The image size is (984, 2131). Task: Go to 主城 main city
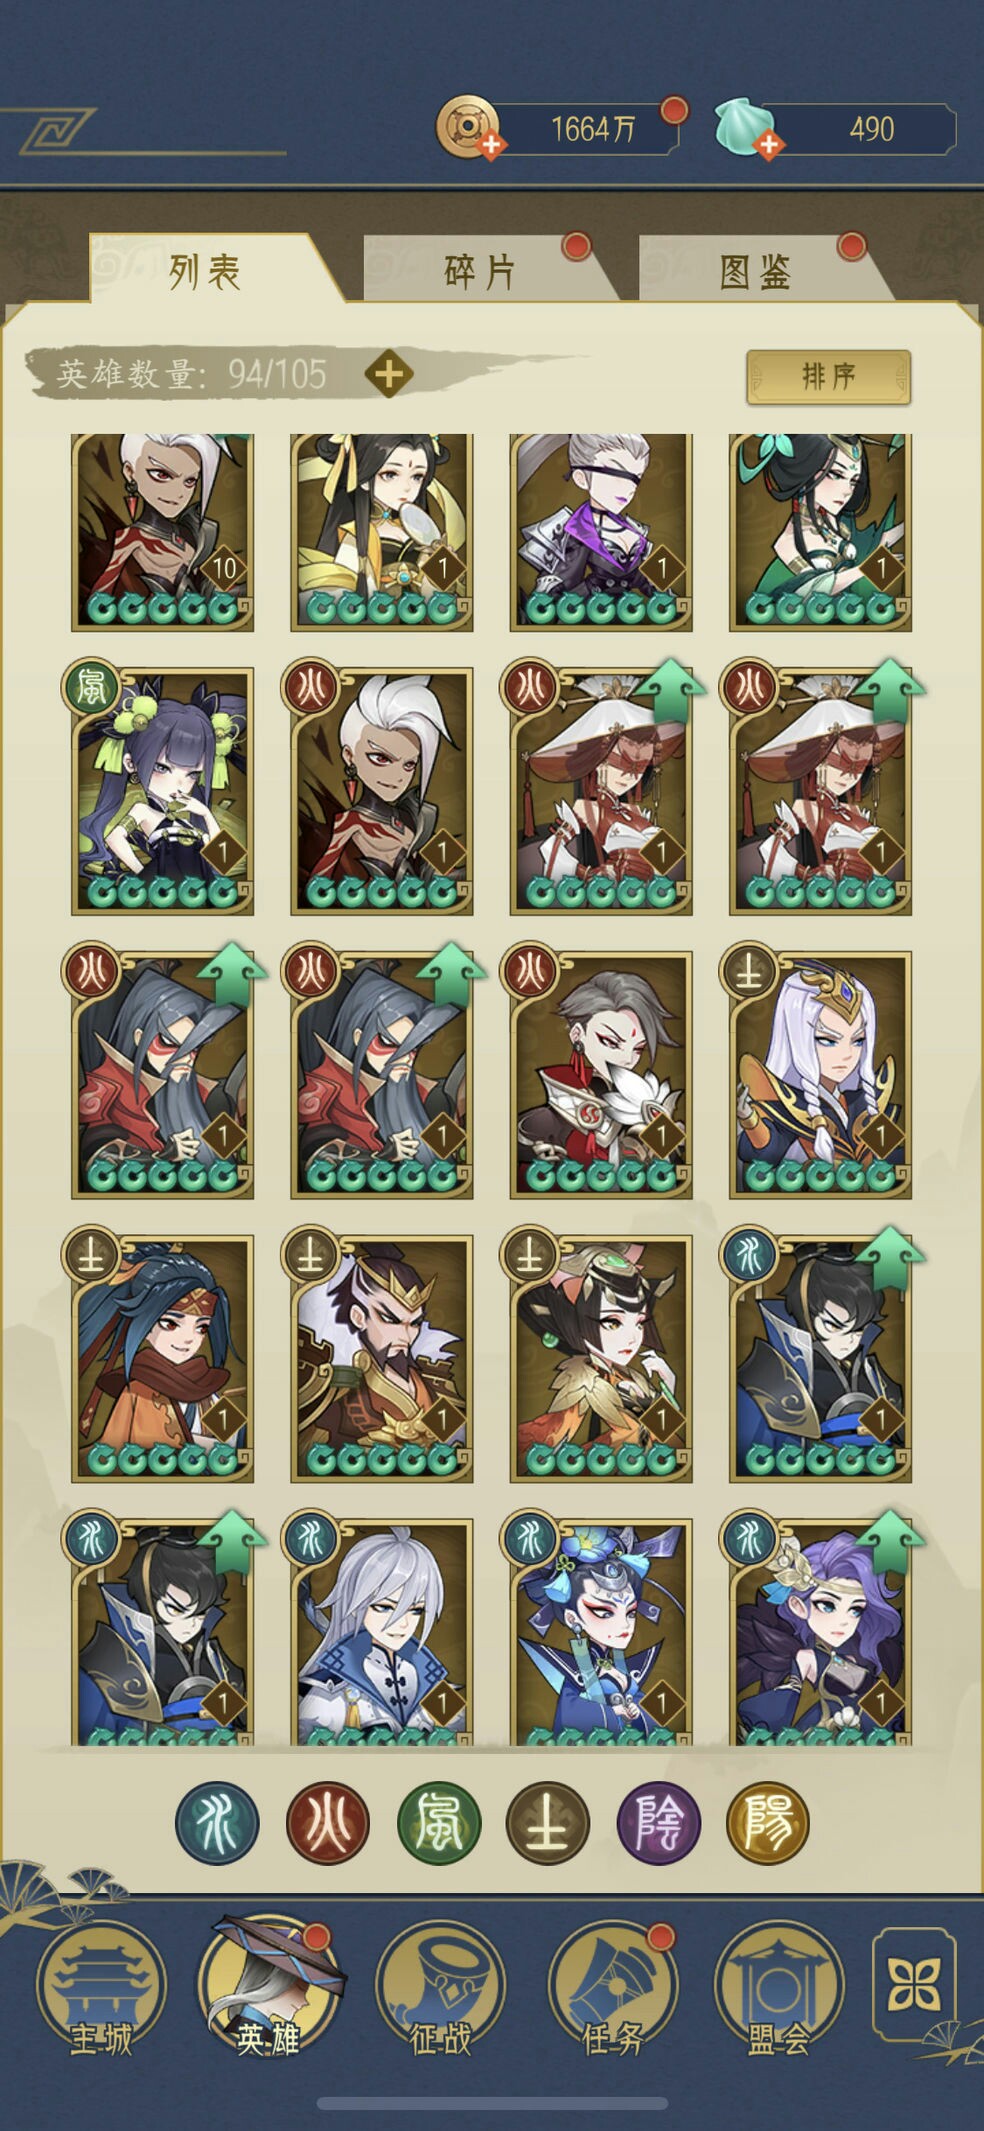101,1985
